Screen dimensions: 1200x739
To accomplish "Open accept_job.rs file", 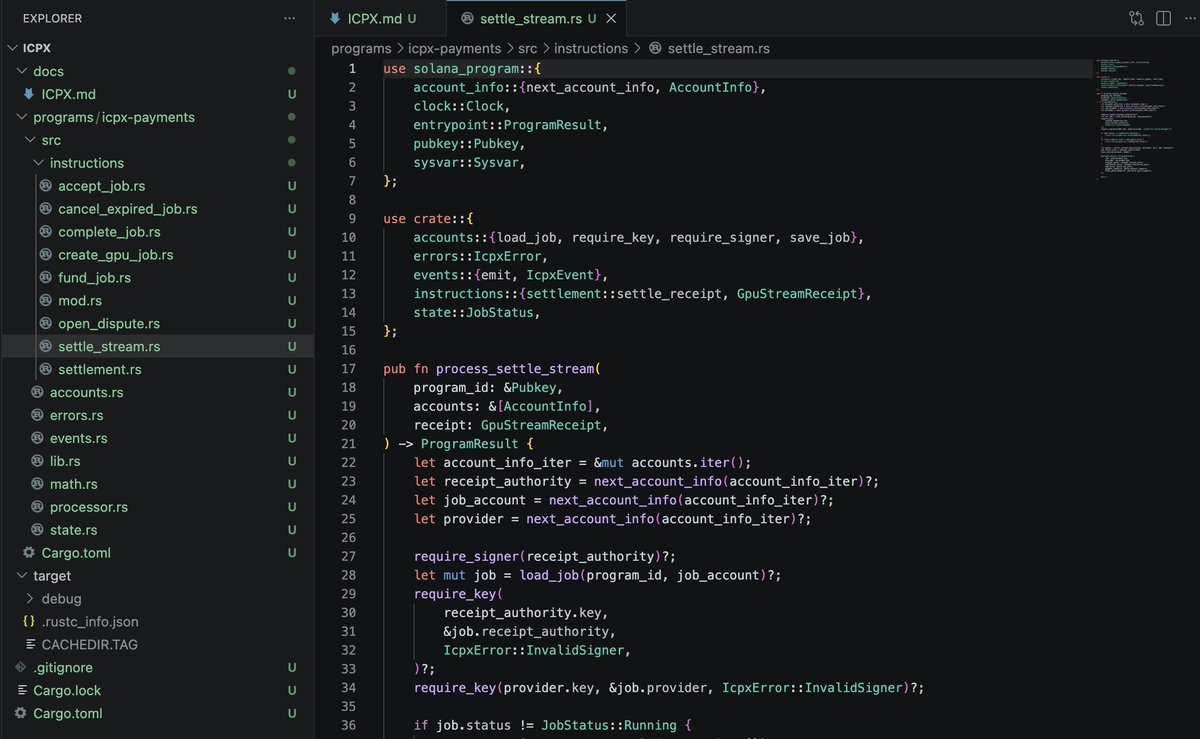I will (x=101, y=186).
